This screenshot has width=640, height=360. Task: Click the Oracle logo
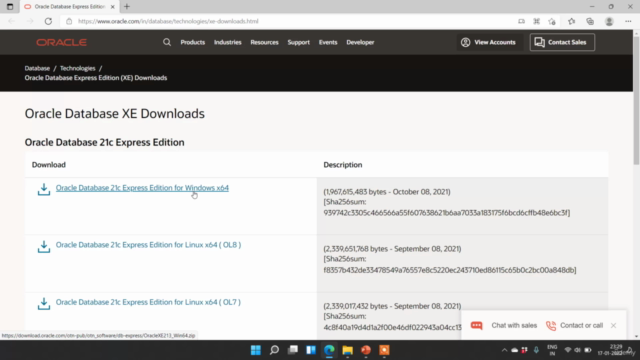[x=61, y=42]
